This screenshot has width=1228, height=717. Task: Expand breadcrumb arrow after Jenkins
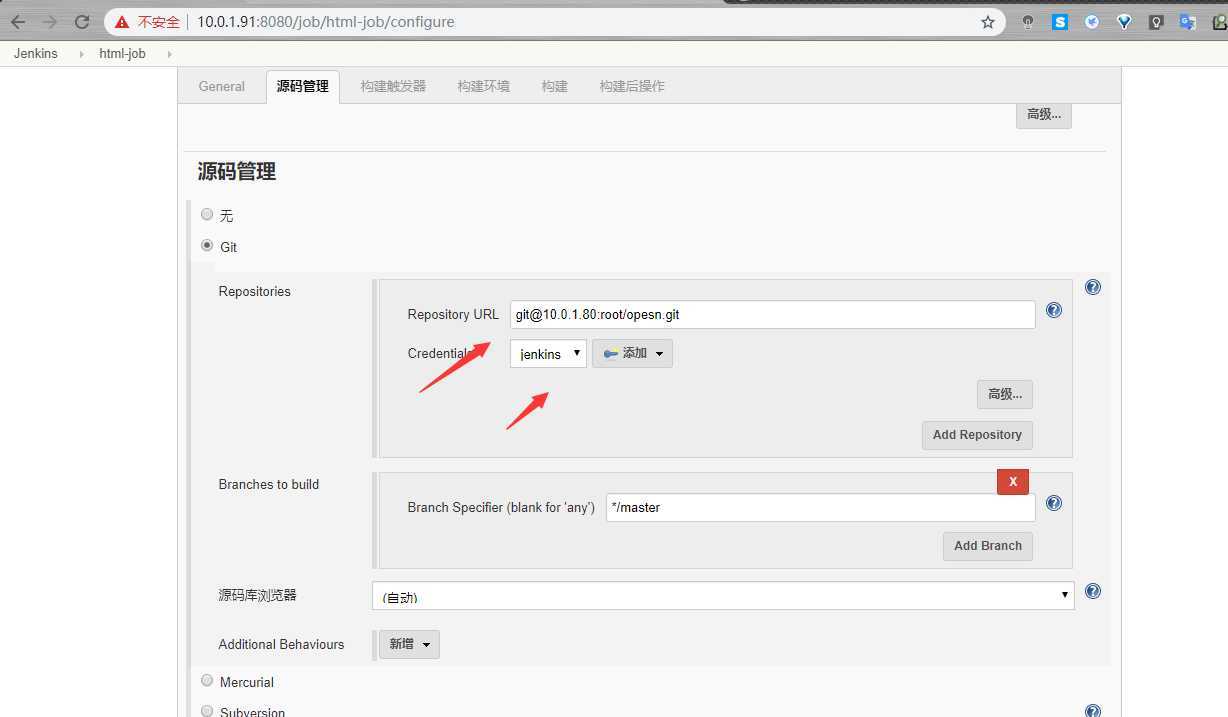tap(81, 54)
